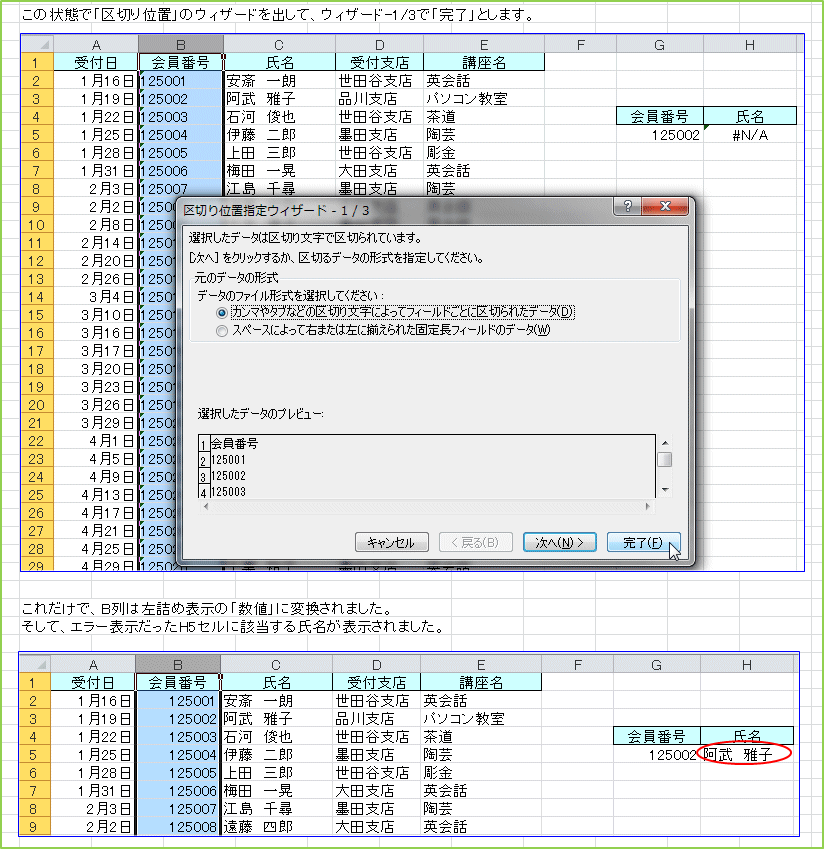Click 受付支店 header in lower sheet
824x849 pixels.
[376, 682]
